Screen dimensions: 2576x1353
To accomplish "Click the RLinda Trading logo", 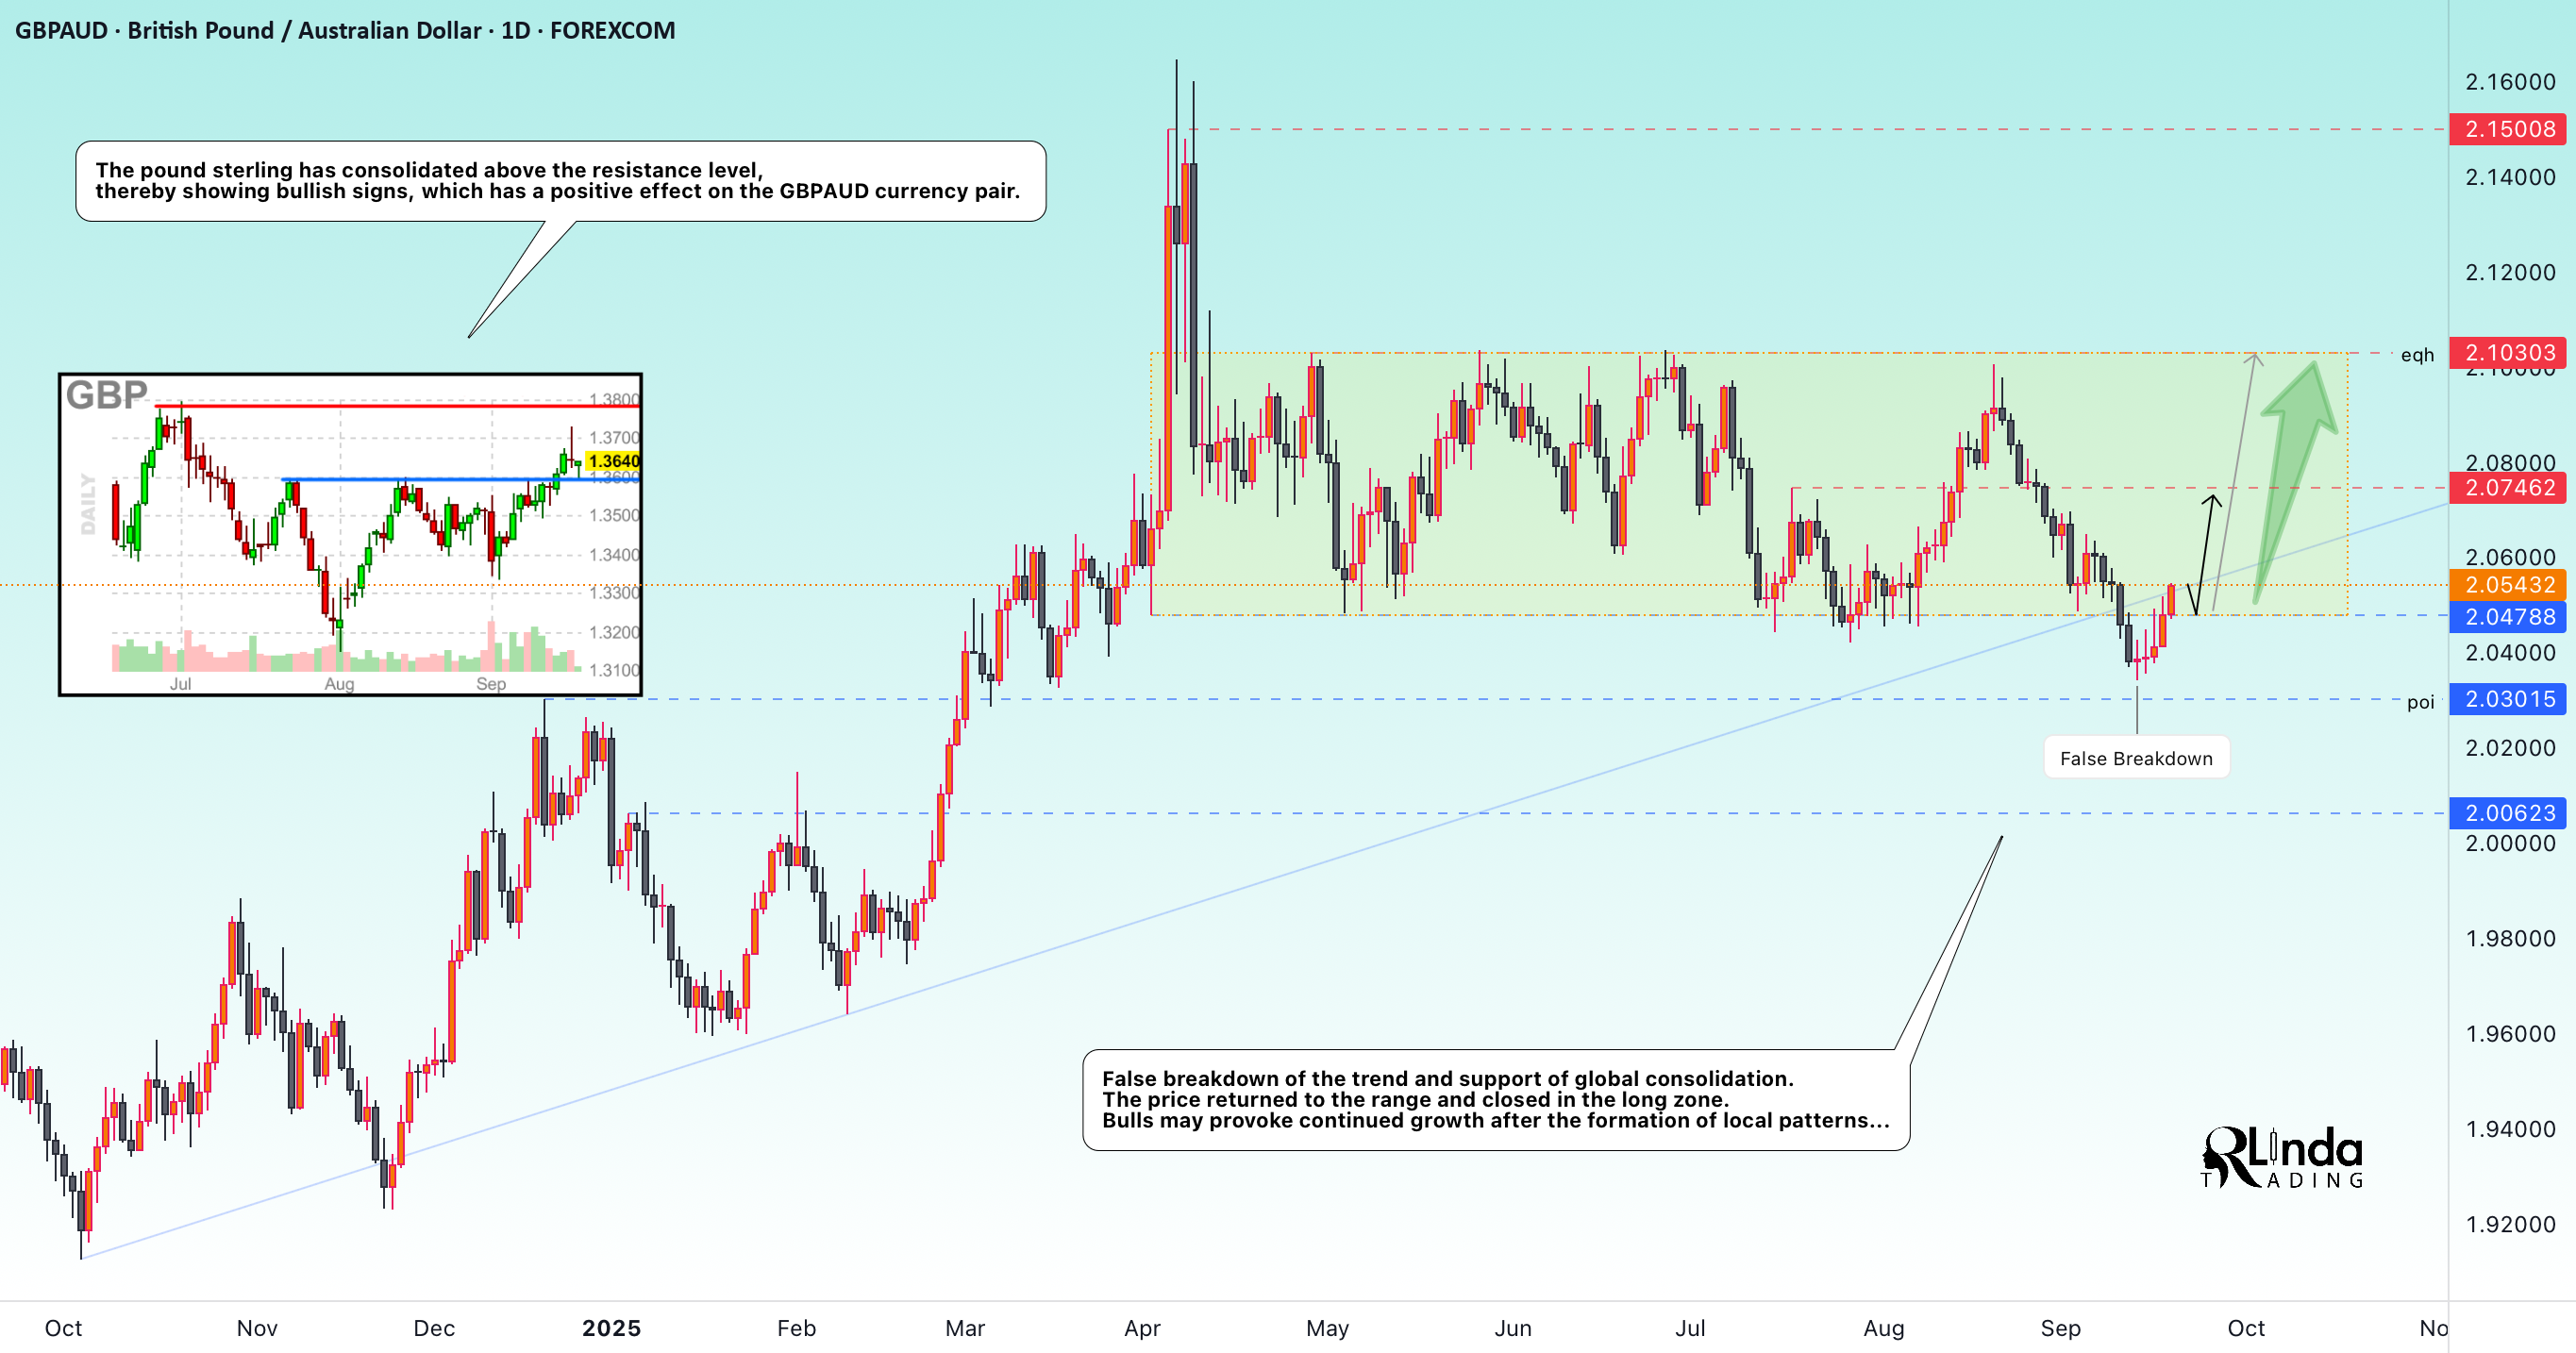I will pyautogui.click(x=2282, y=1158).
